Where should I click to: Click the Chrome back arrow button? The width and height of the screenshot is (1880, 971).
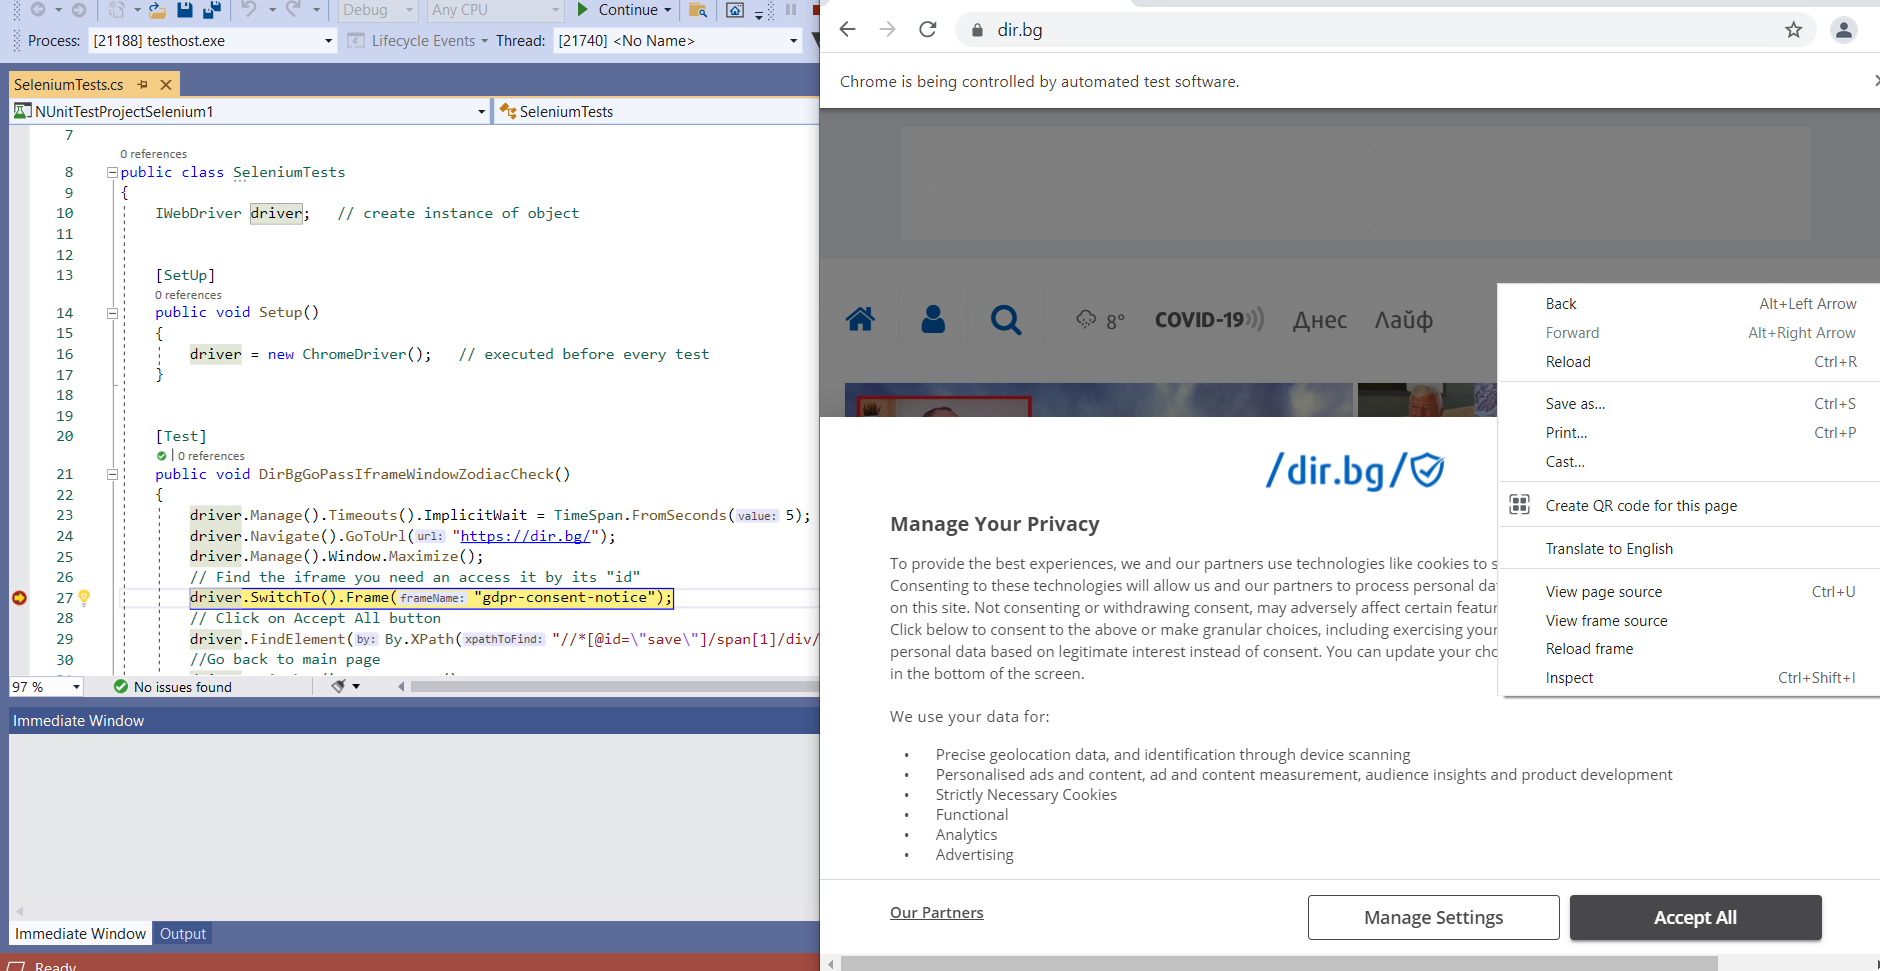[847, 30]
